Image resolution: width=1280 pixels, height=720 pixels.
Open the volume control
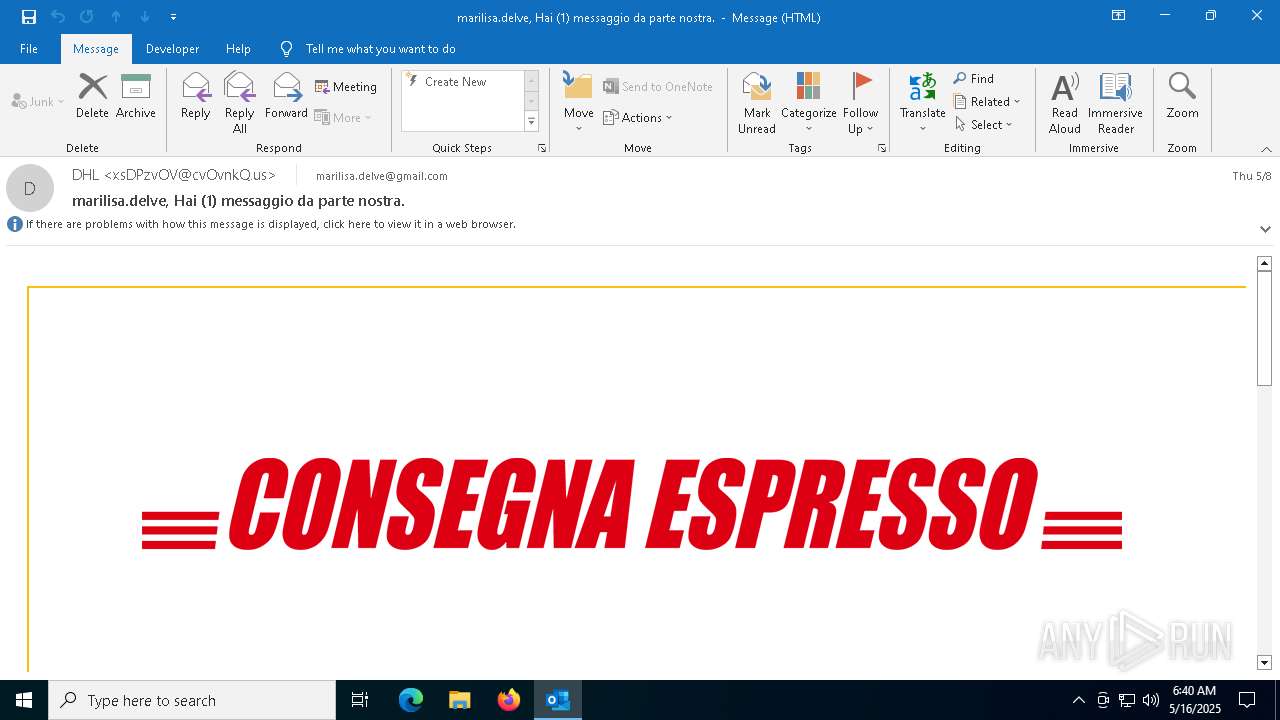(x=1151, y=700)
